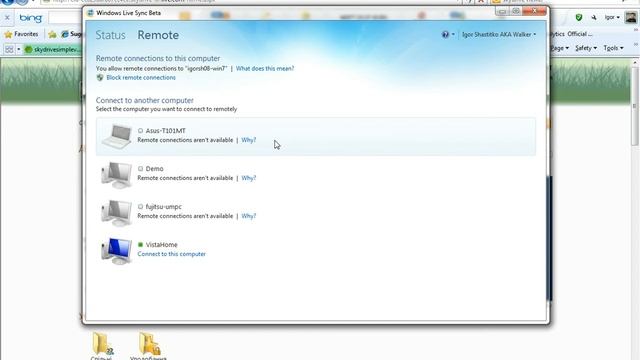Open the Igor dropdown in bing toolbar
The image size is (640, 360).
pos(612,18)
